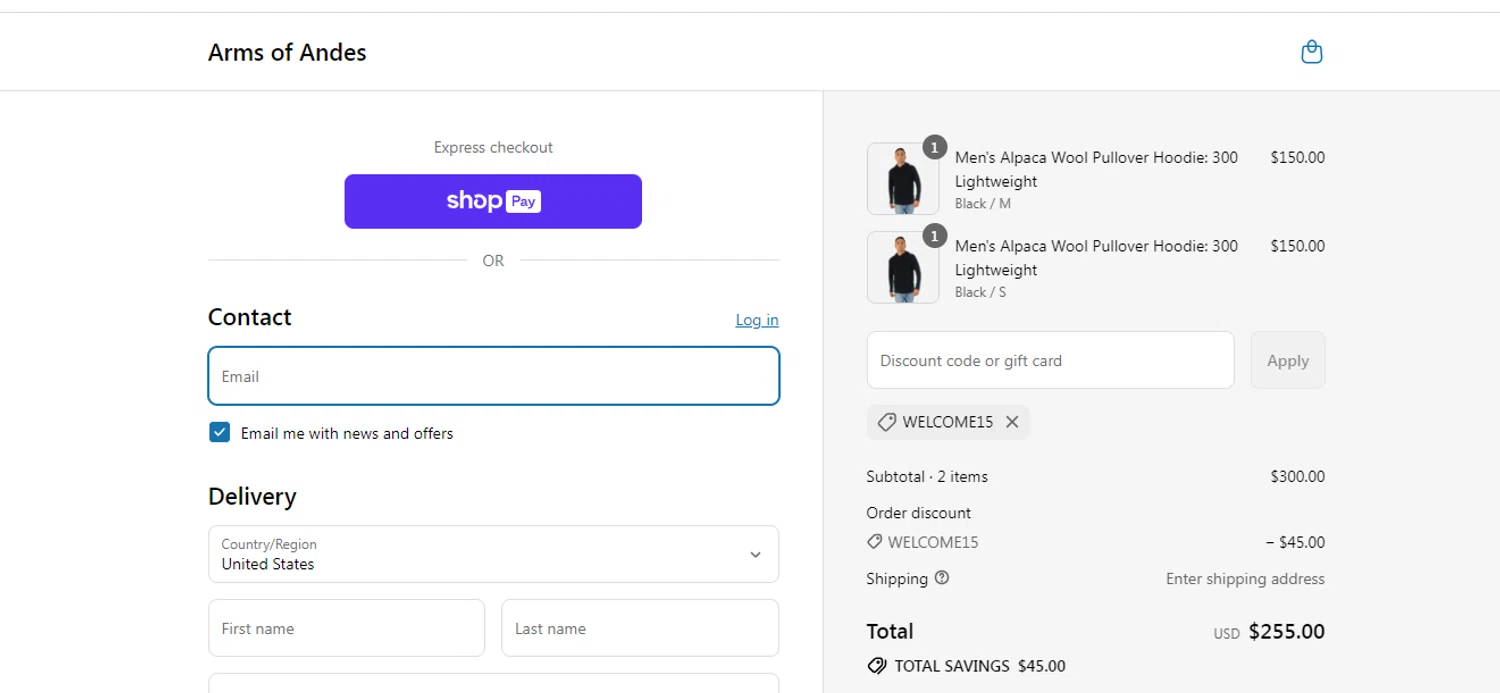Click the Apply discount button
The height and width of the screenshot is (693, 1500).
tap(1288, 360)
